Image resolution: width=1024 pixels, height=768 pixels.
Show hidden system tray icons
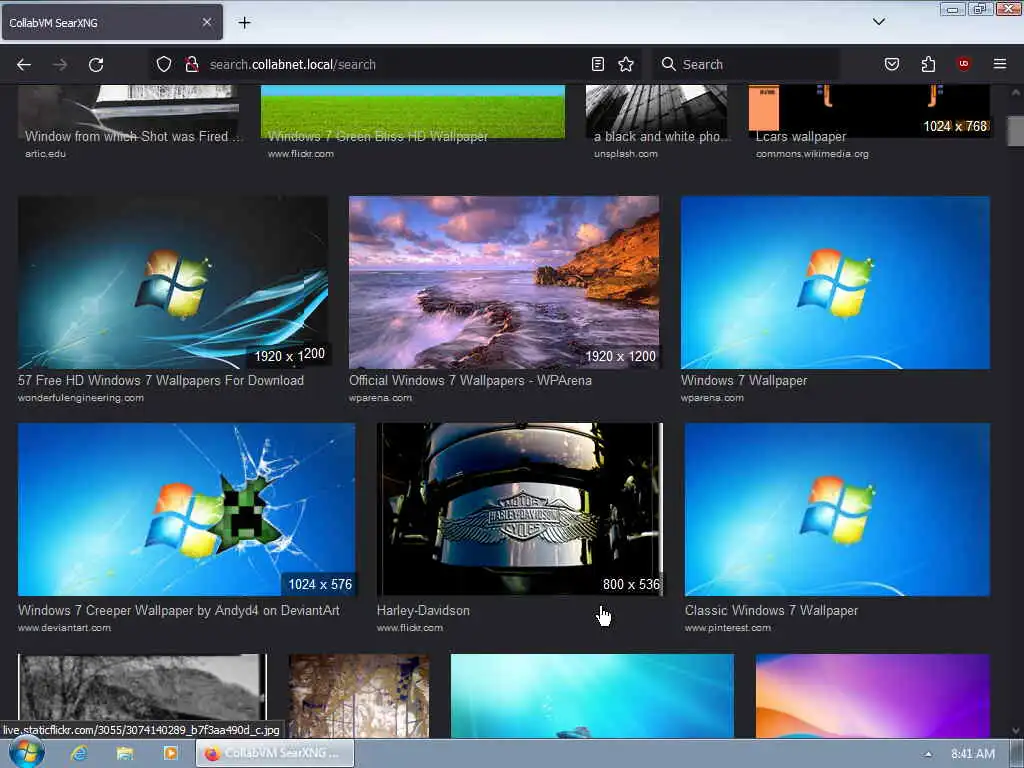(928, 754)
